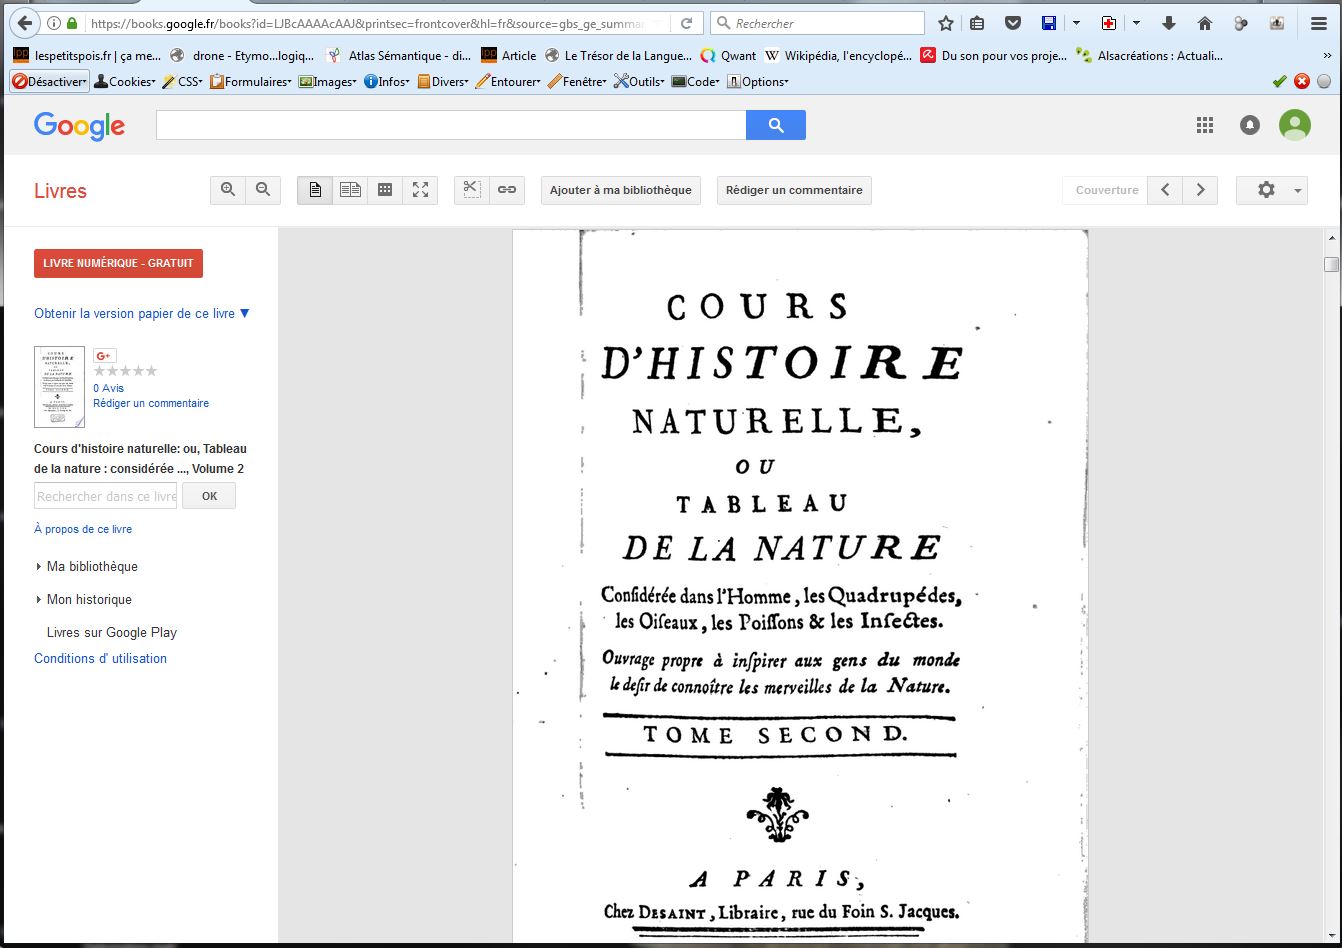Open the settings gear dropdown

tap(1271, 190)
